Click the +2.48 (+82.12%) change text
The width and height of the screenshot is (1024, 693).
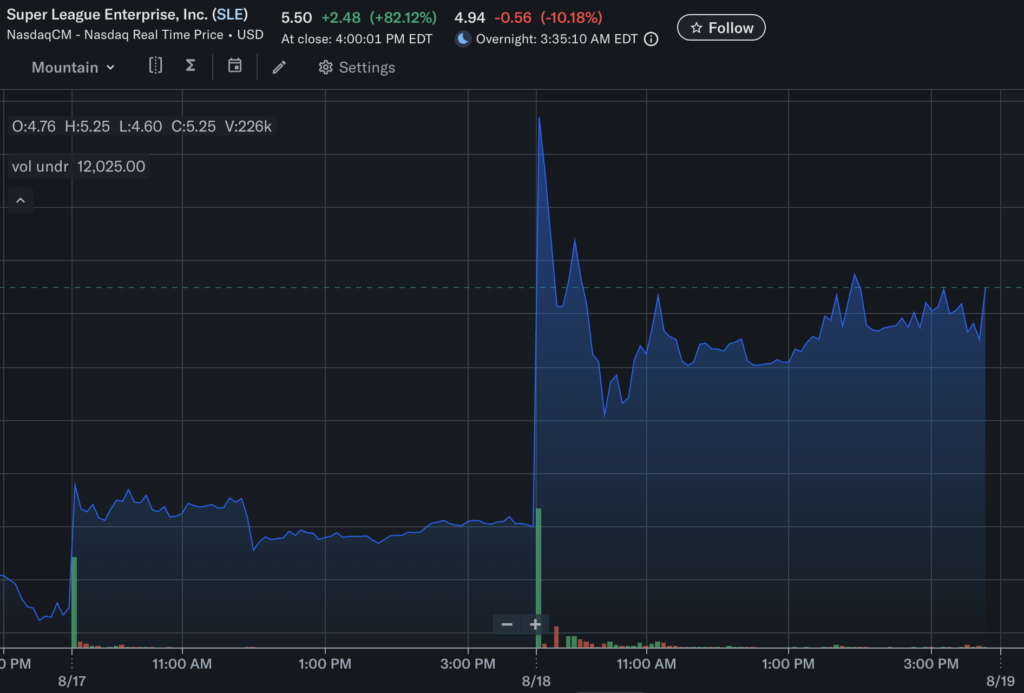point(379,18)
